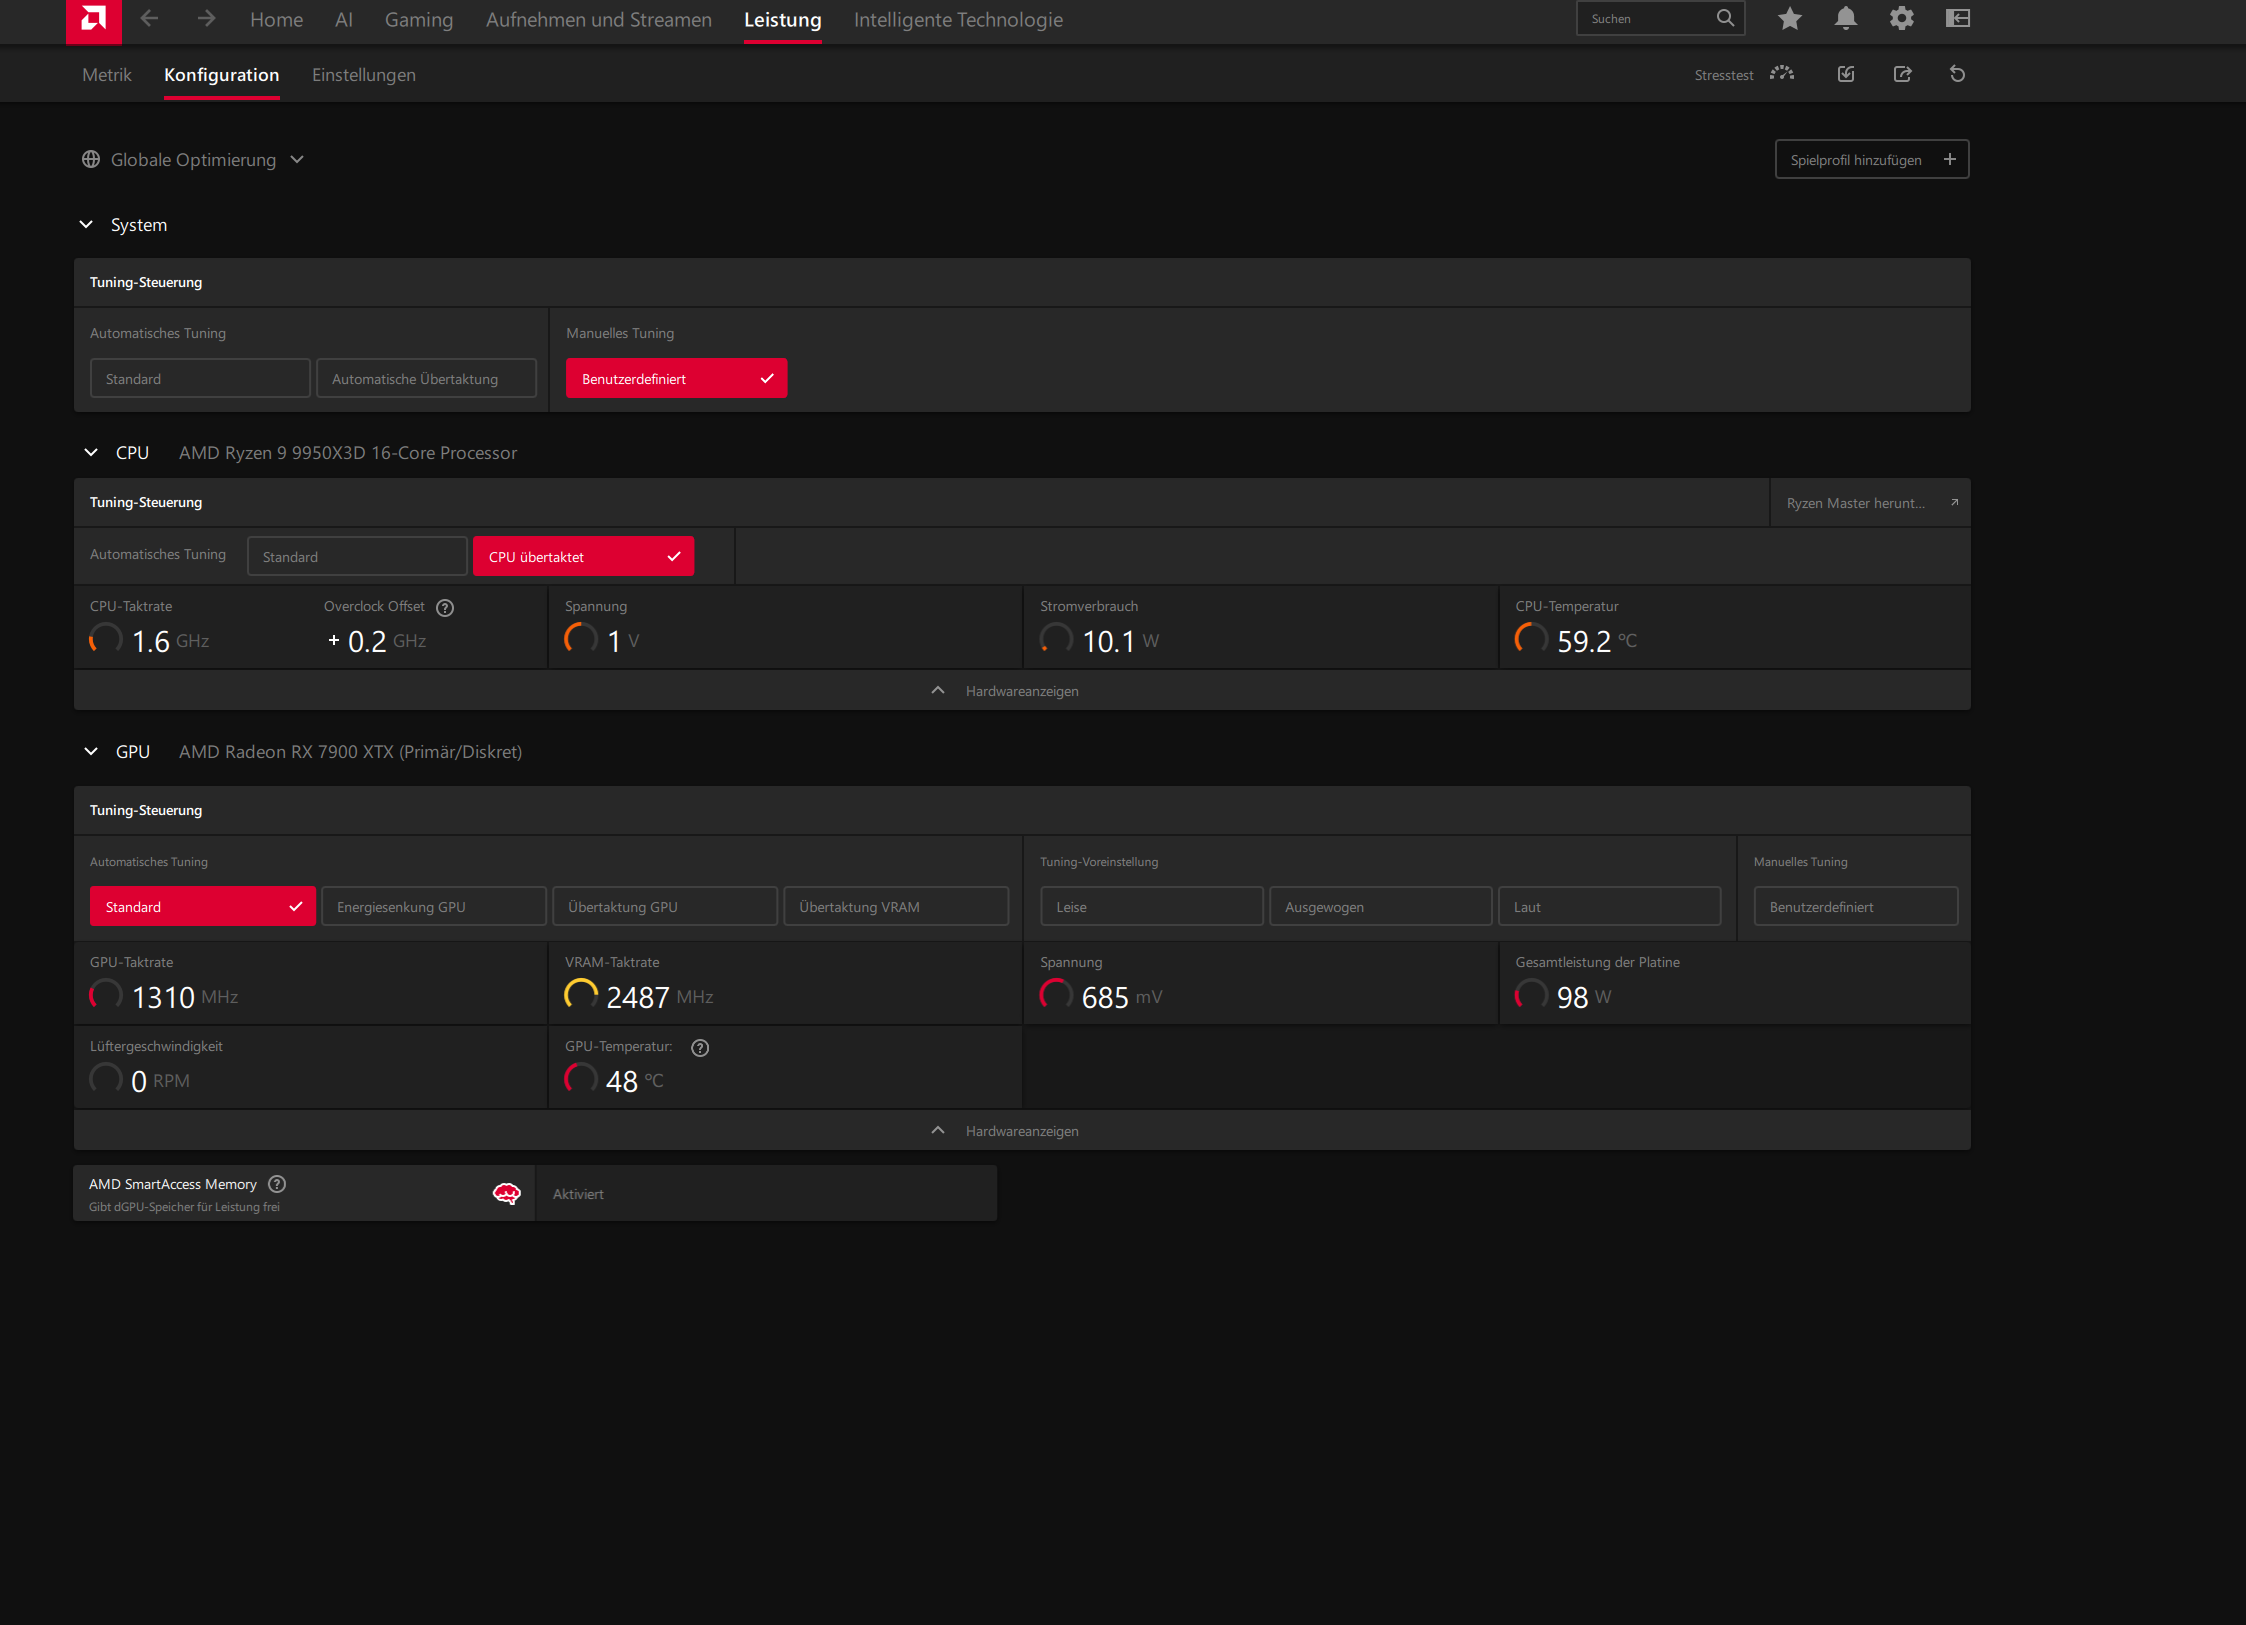Start the Stresstest gauge icon
The image size is (2246, 1625).
(1782, 74)
